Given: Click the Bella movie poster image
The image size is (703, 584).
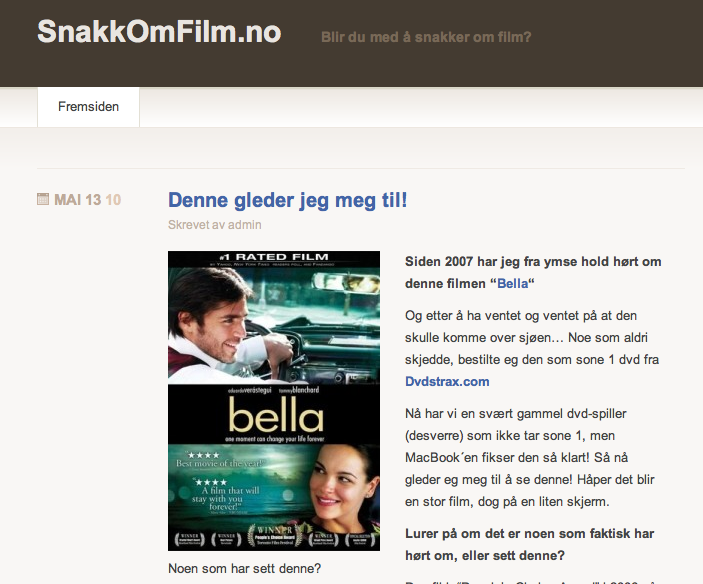Looking at the screenshot, I should (x=274, y=401).
